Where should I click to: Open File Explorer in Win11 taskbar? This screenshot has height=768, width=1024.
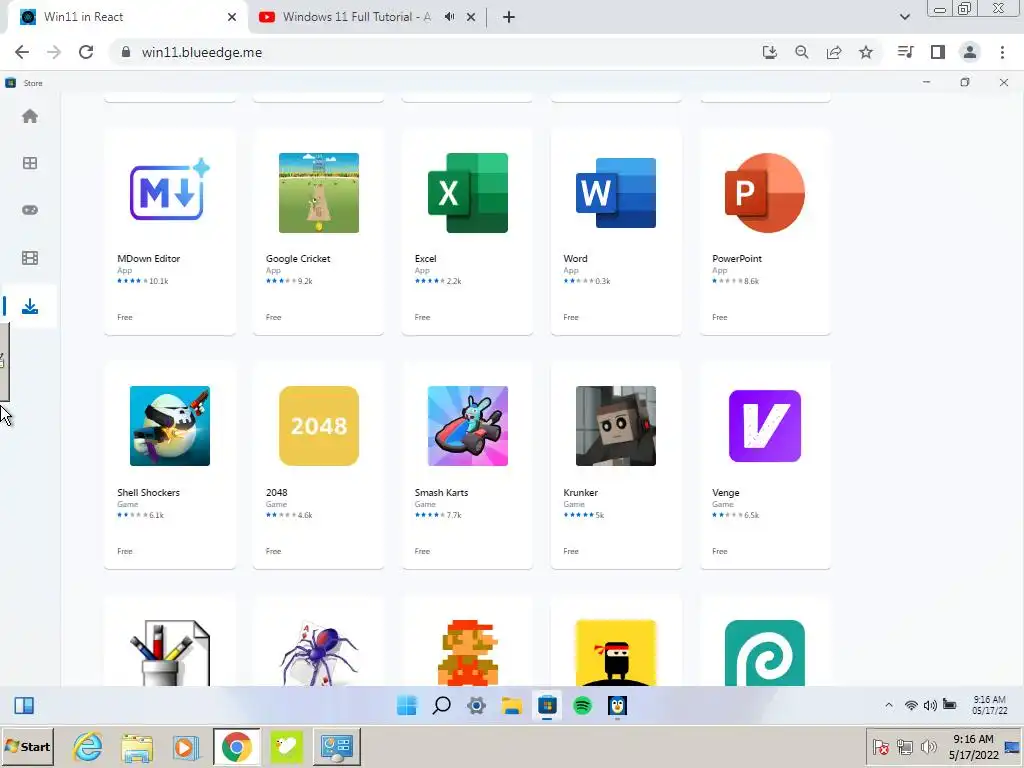(x=512, y=705)
